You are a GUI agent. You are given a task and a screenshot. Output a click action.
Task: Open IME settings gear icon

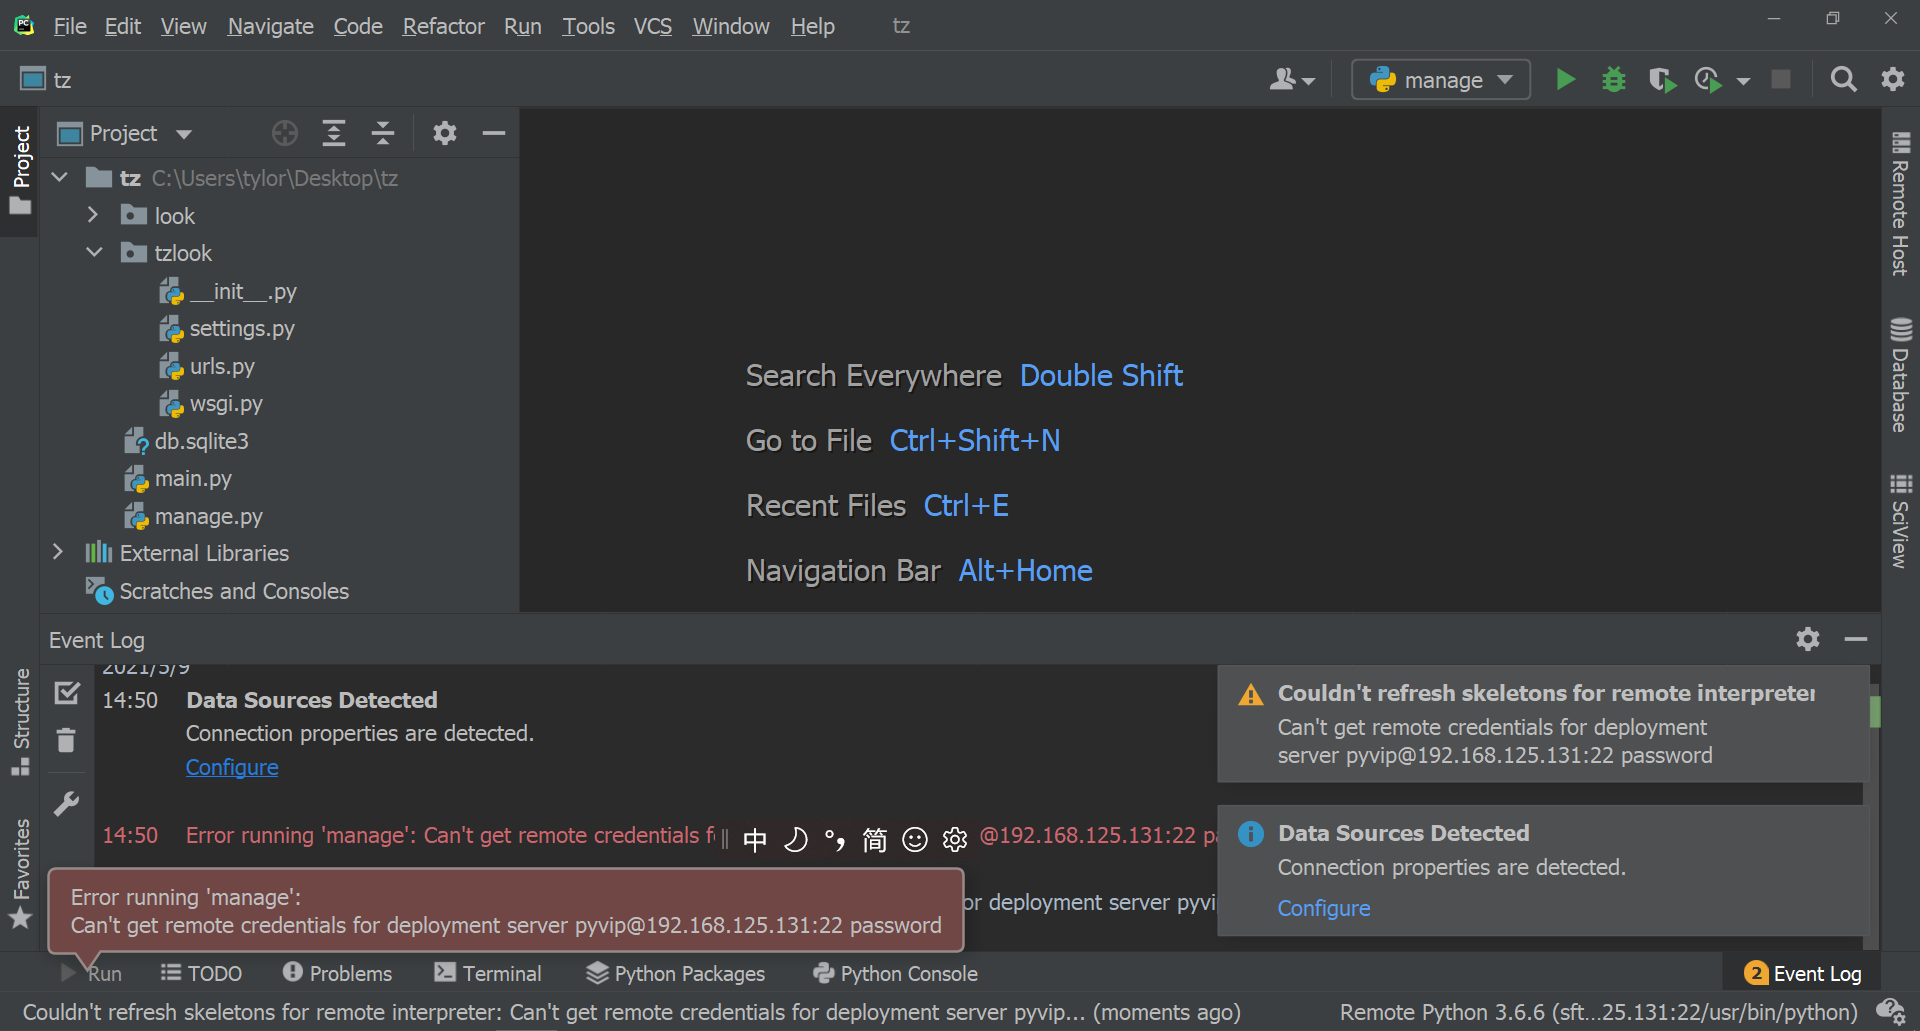click(x=955, y=840)
